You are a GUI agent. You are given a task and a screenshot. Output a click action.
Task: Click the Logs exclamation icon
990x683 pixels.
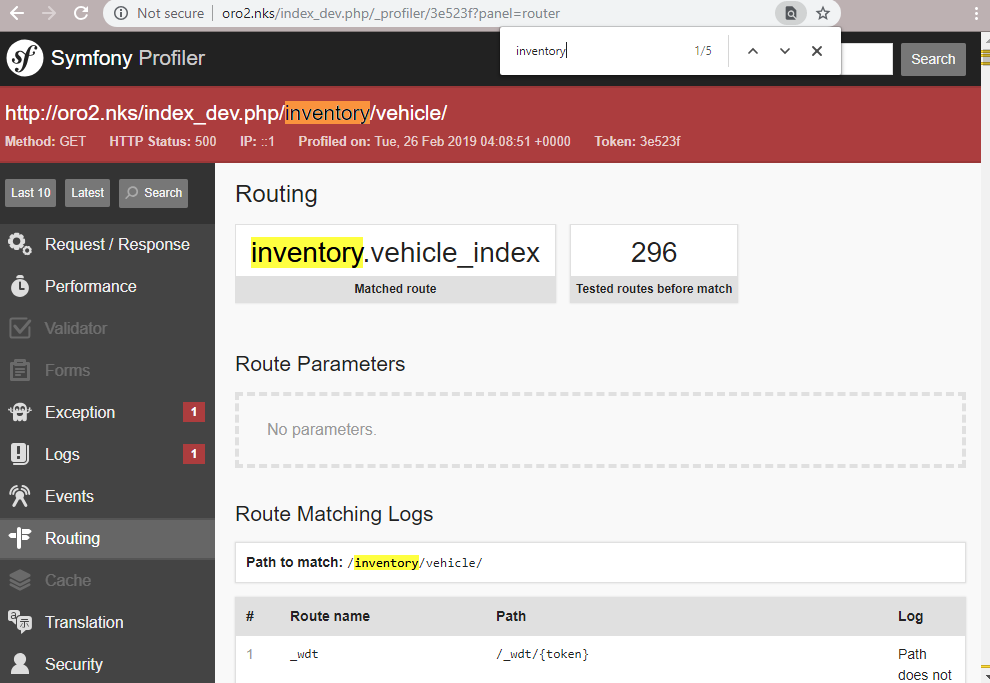[x=20, y=455]
